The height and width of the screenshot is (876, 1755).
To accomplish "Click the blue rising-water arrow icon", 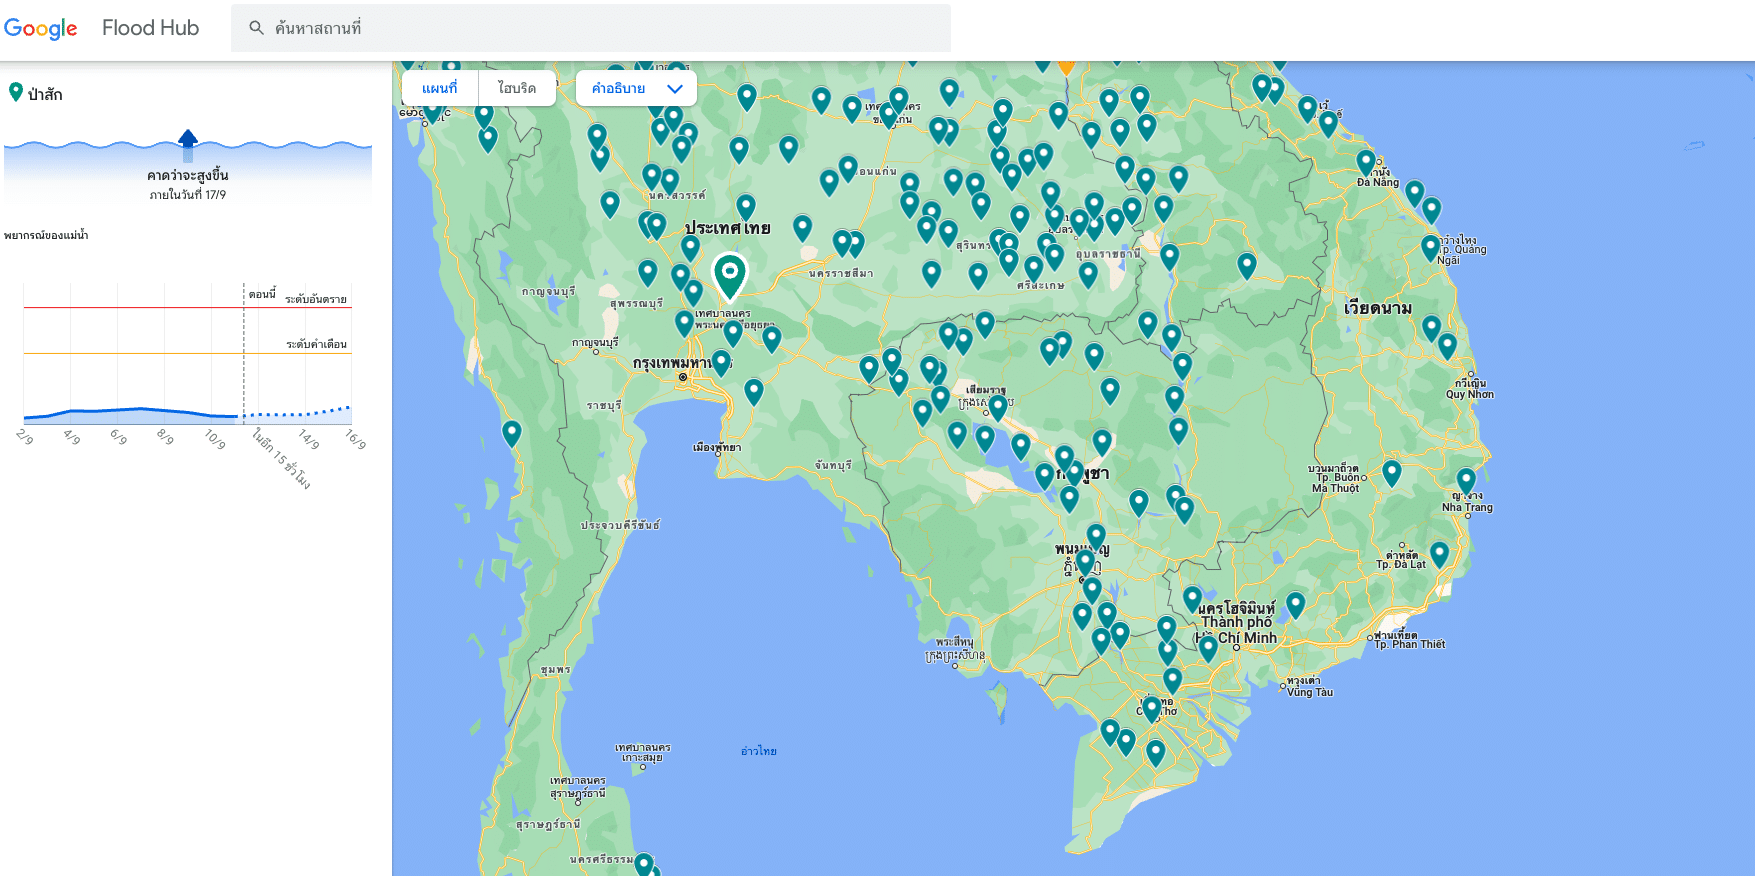I will click(x=188, y=145).
